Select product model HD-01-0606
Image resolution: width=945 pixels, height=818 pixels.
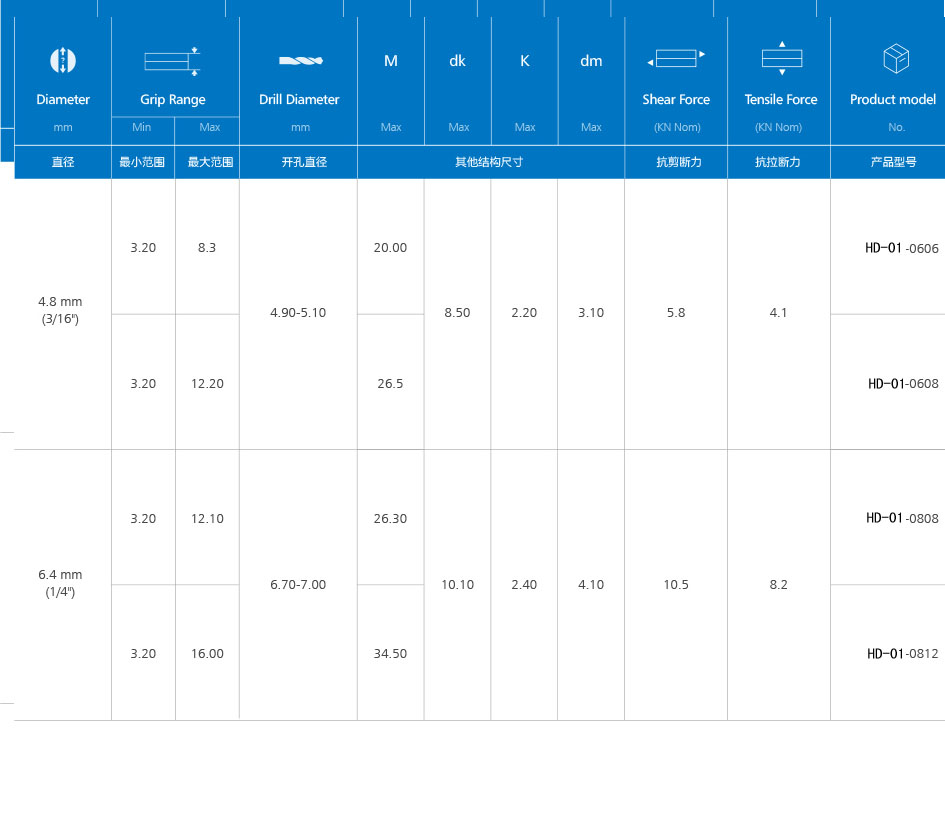[x=901, y=248]
